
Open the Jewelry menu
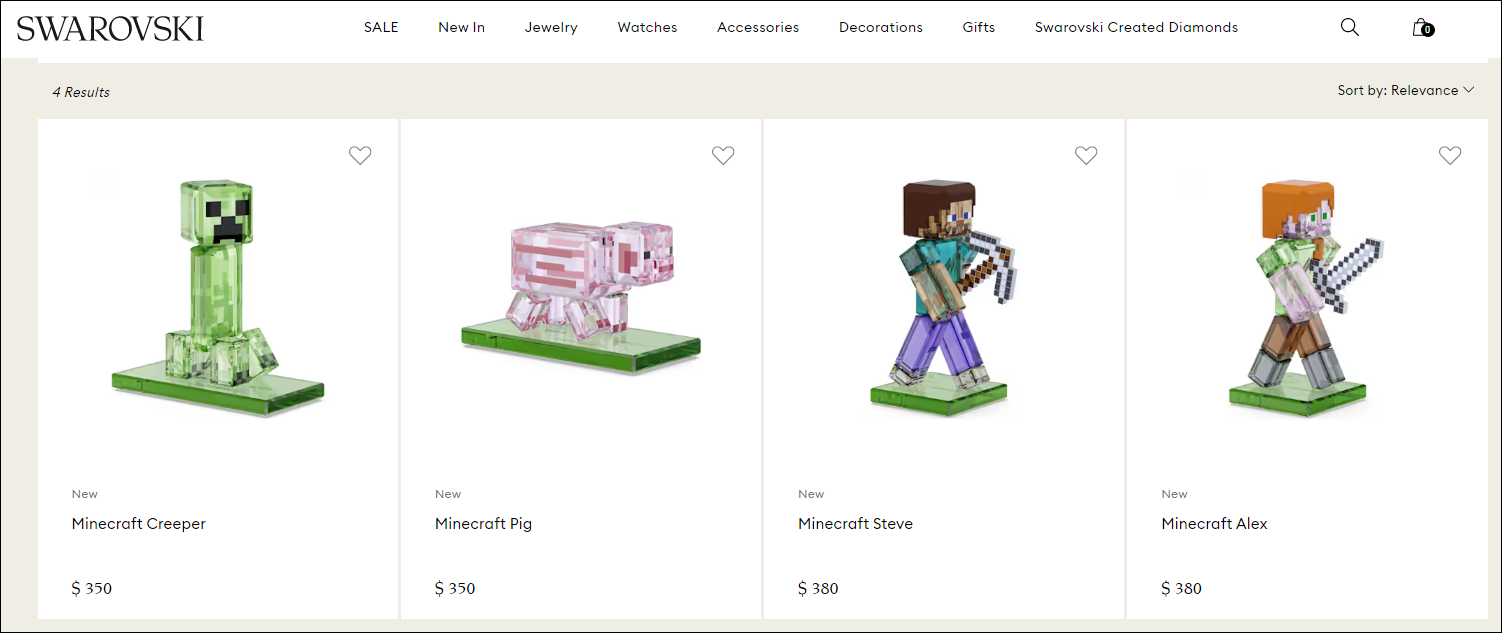tap(551, 27)
